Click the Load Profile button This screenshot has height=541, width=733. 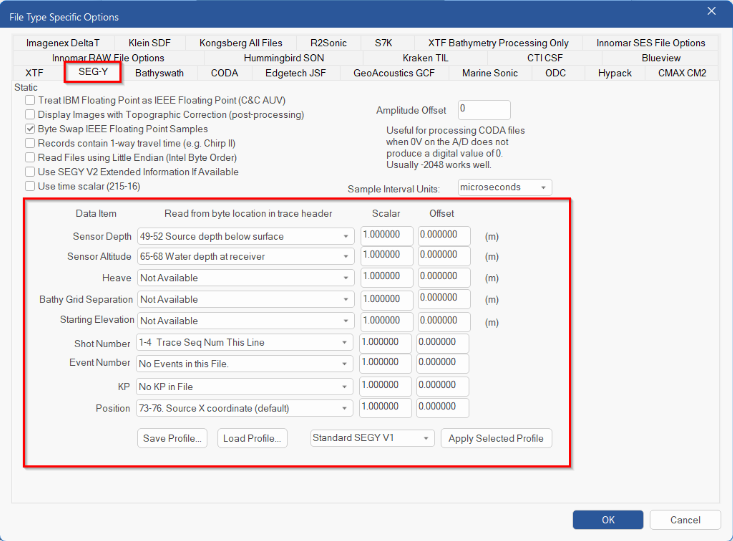(x=252, y=438)
